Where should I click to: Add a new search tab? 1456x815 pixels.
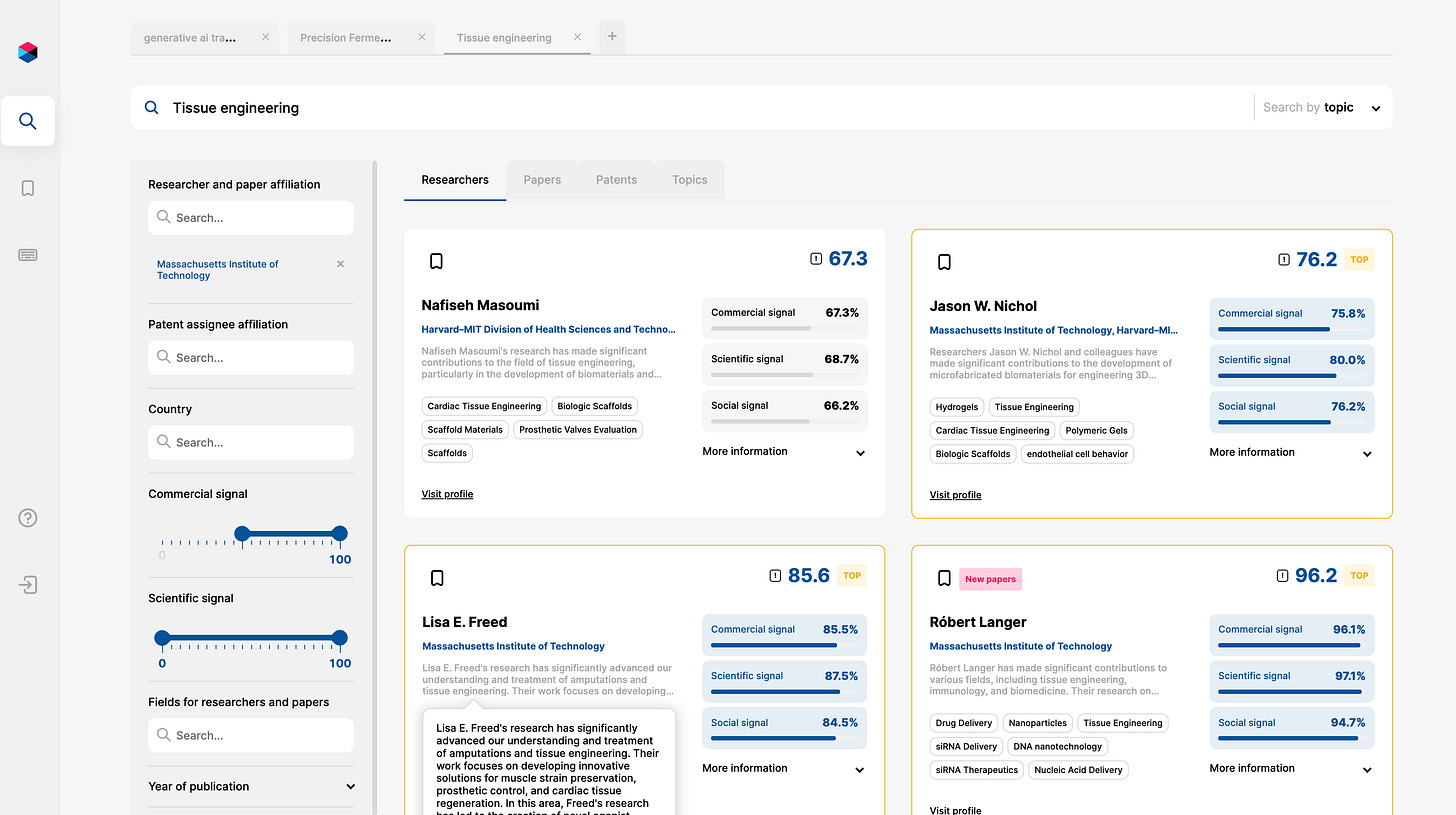pyautogui.click(x=612, y=37)
